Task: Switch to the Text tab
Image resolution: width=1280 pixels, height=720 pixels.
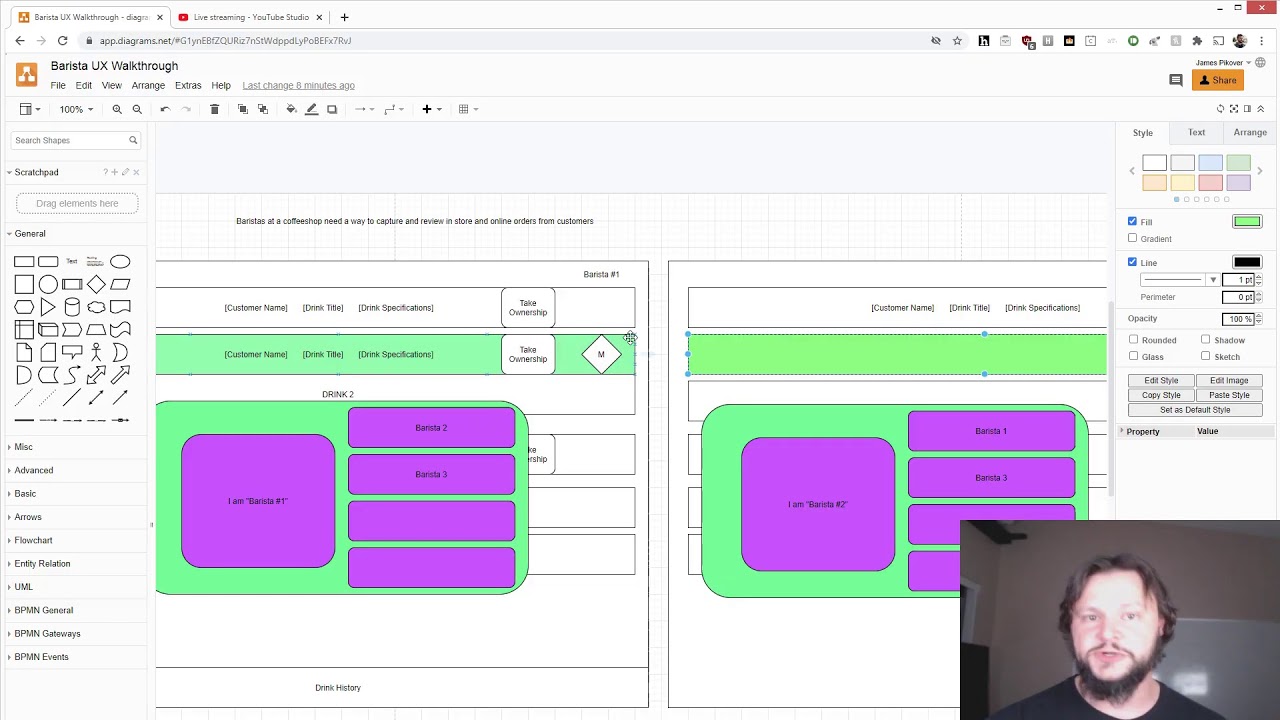Action: (1196, 132)
